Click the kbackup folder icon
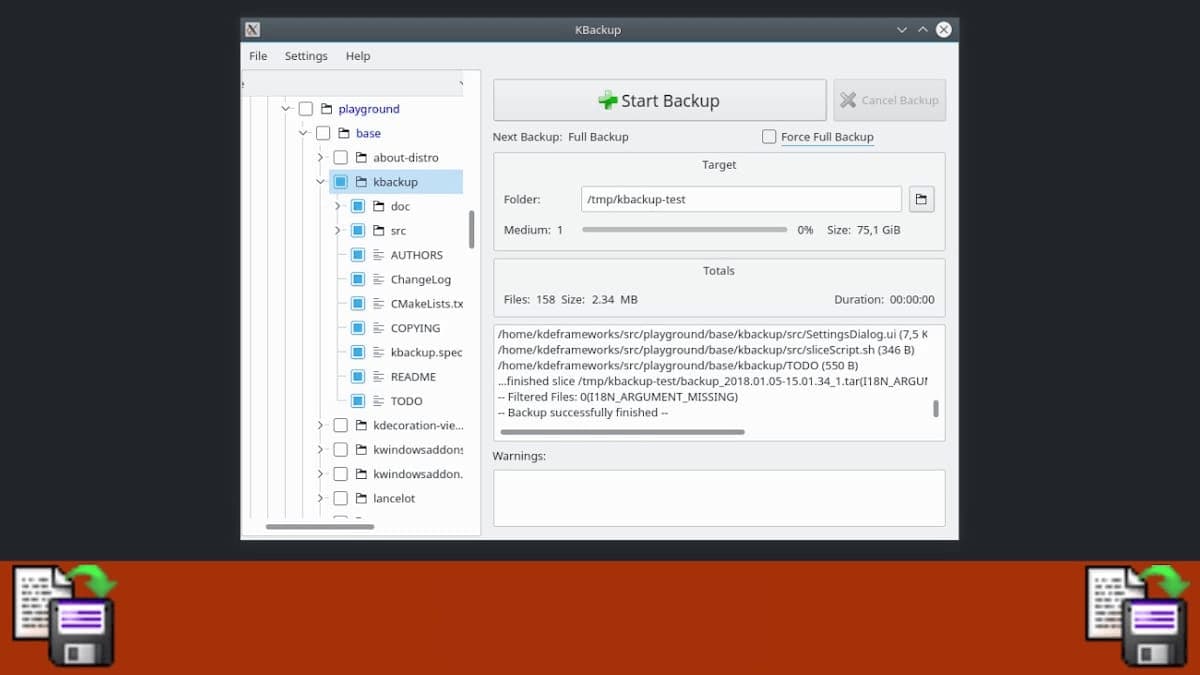1200x675 pixels. [361, 182]
